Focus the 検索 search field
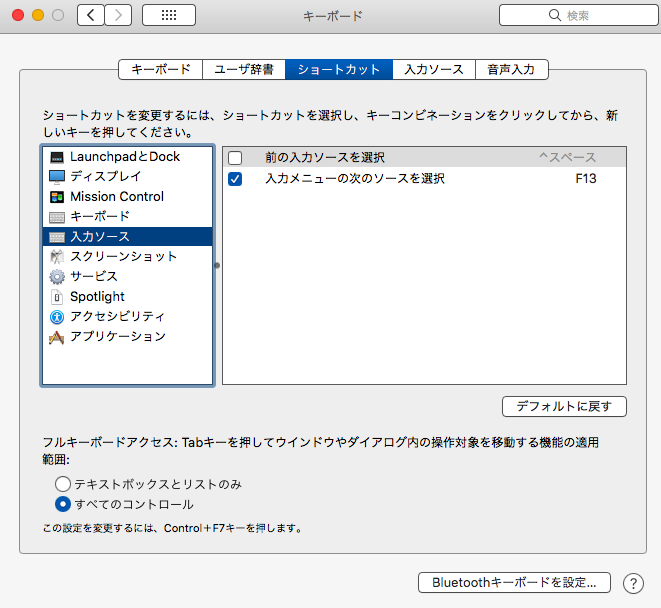661x608 pixels. (x=579, y=16)
